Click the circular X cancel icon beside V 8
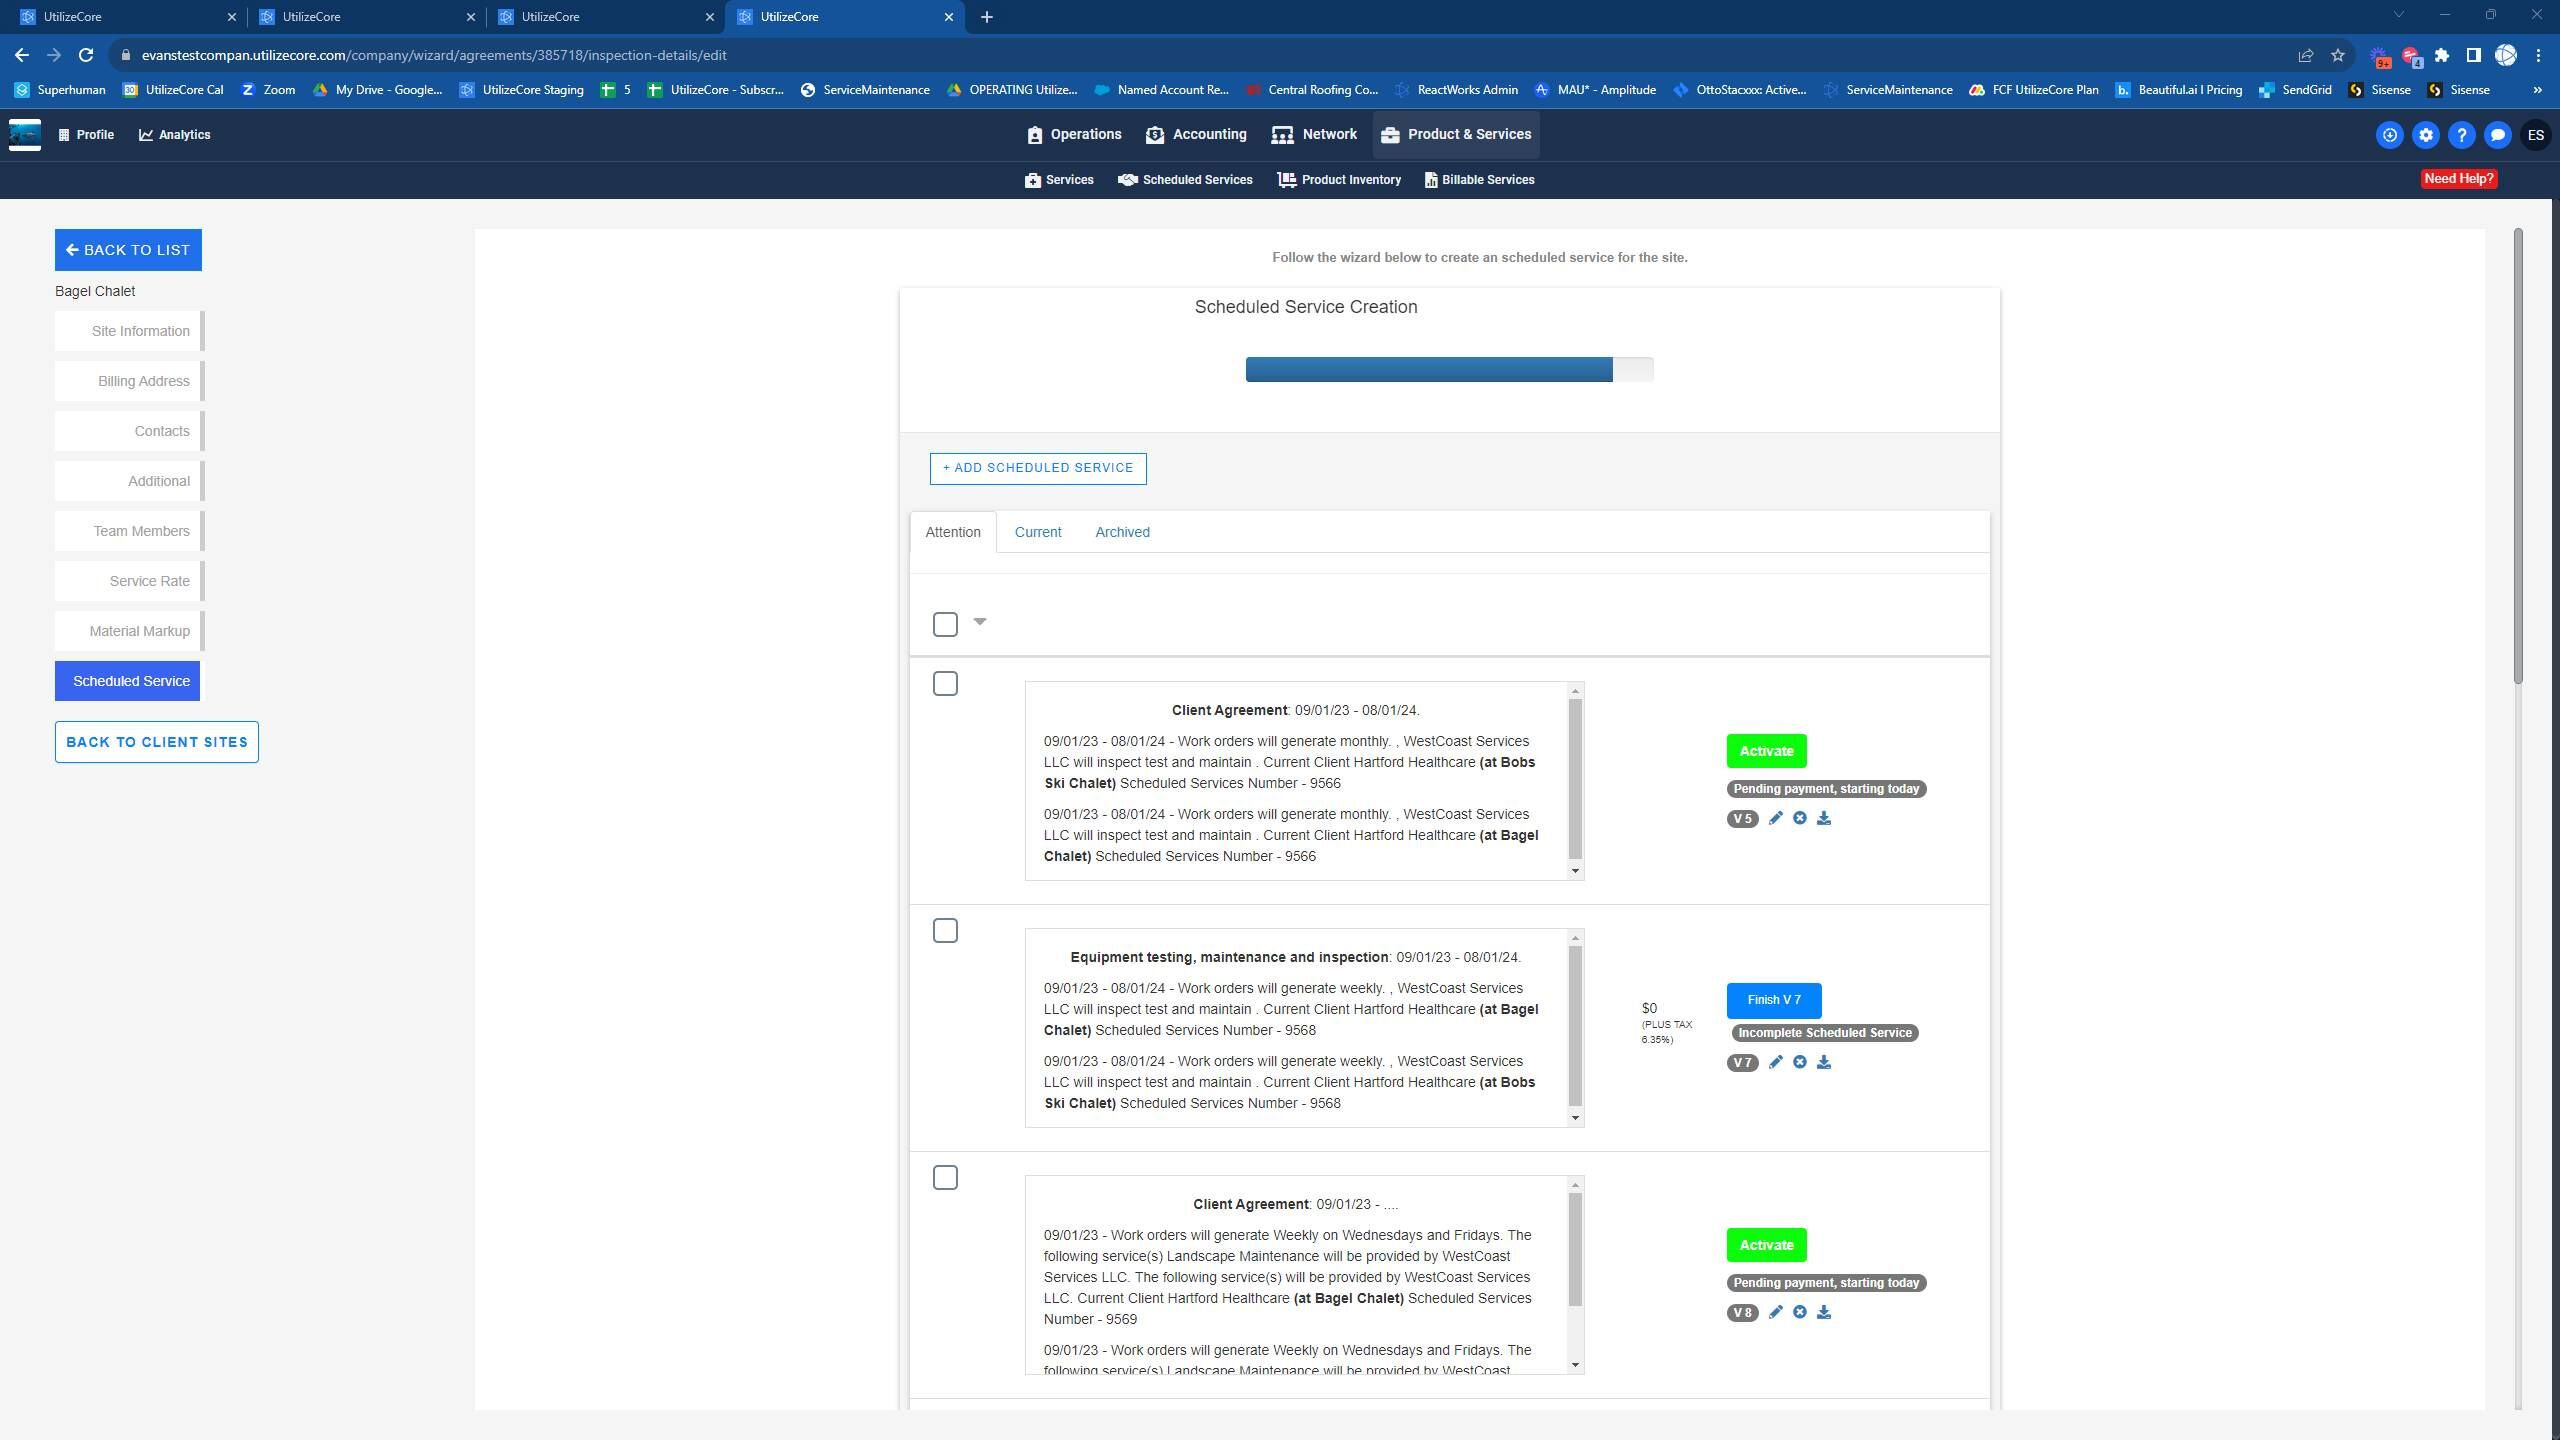2560x1440 pixels. (1799, 1312)
